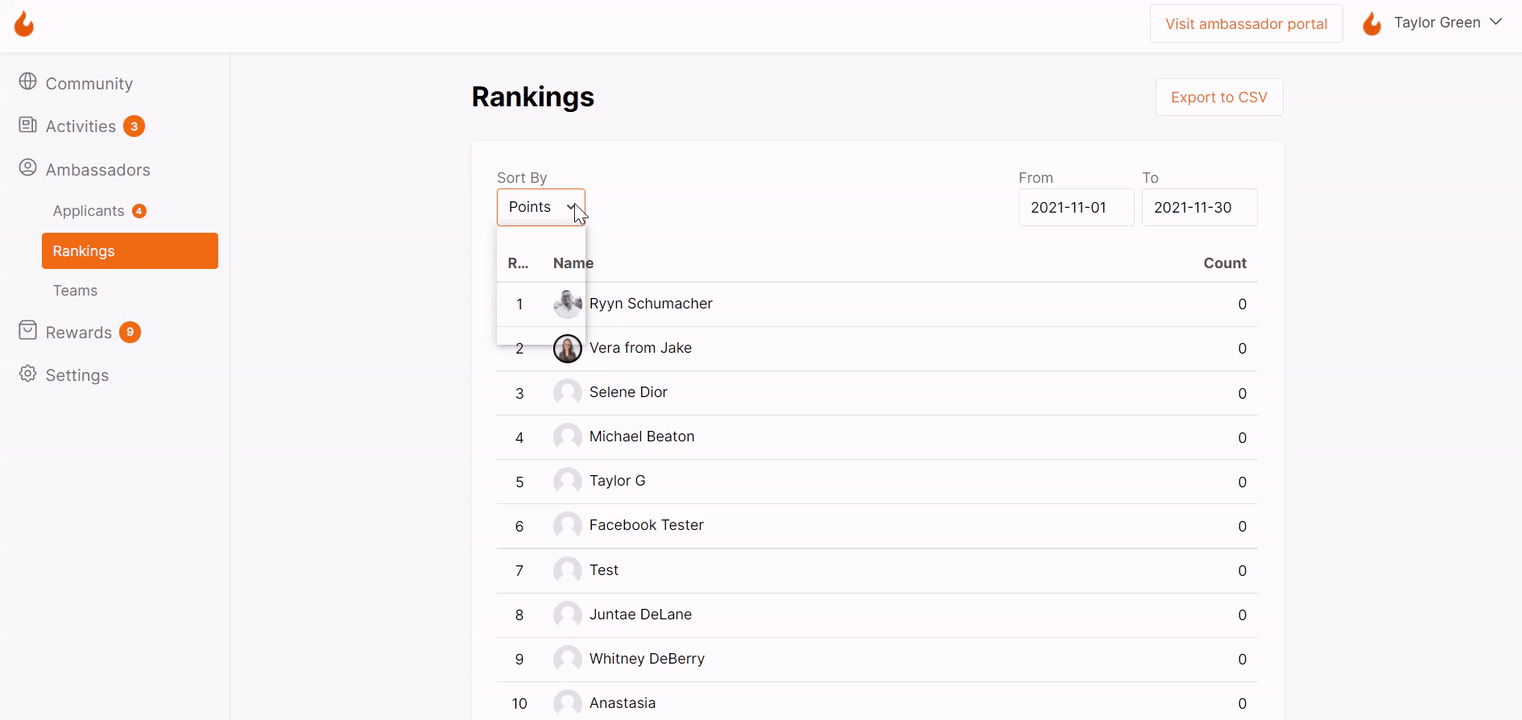Go to the Rewards section
1522x720 pixels.
[78, 333]
